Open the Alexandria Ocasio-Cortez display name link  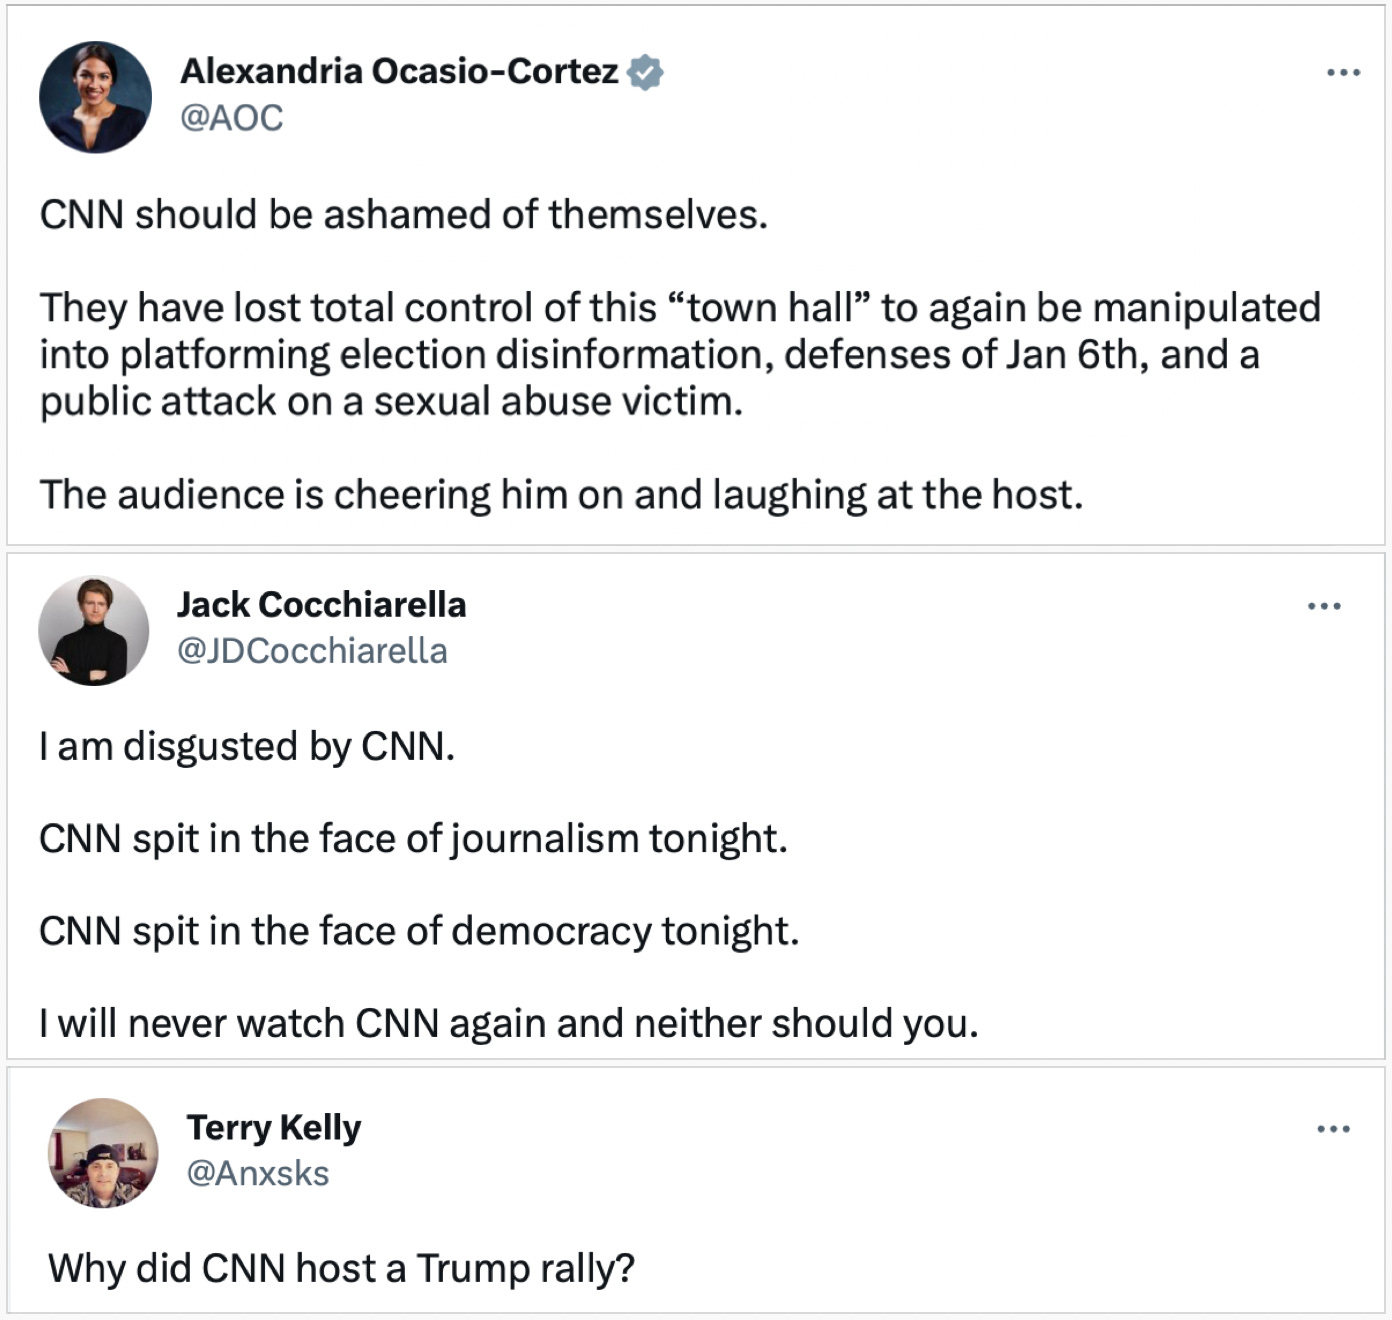coord(399,71)
